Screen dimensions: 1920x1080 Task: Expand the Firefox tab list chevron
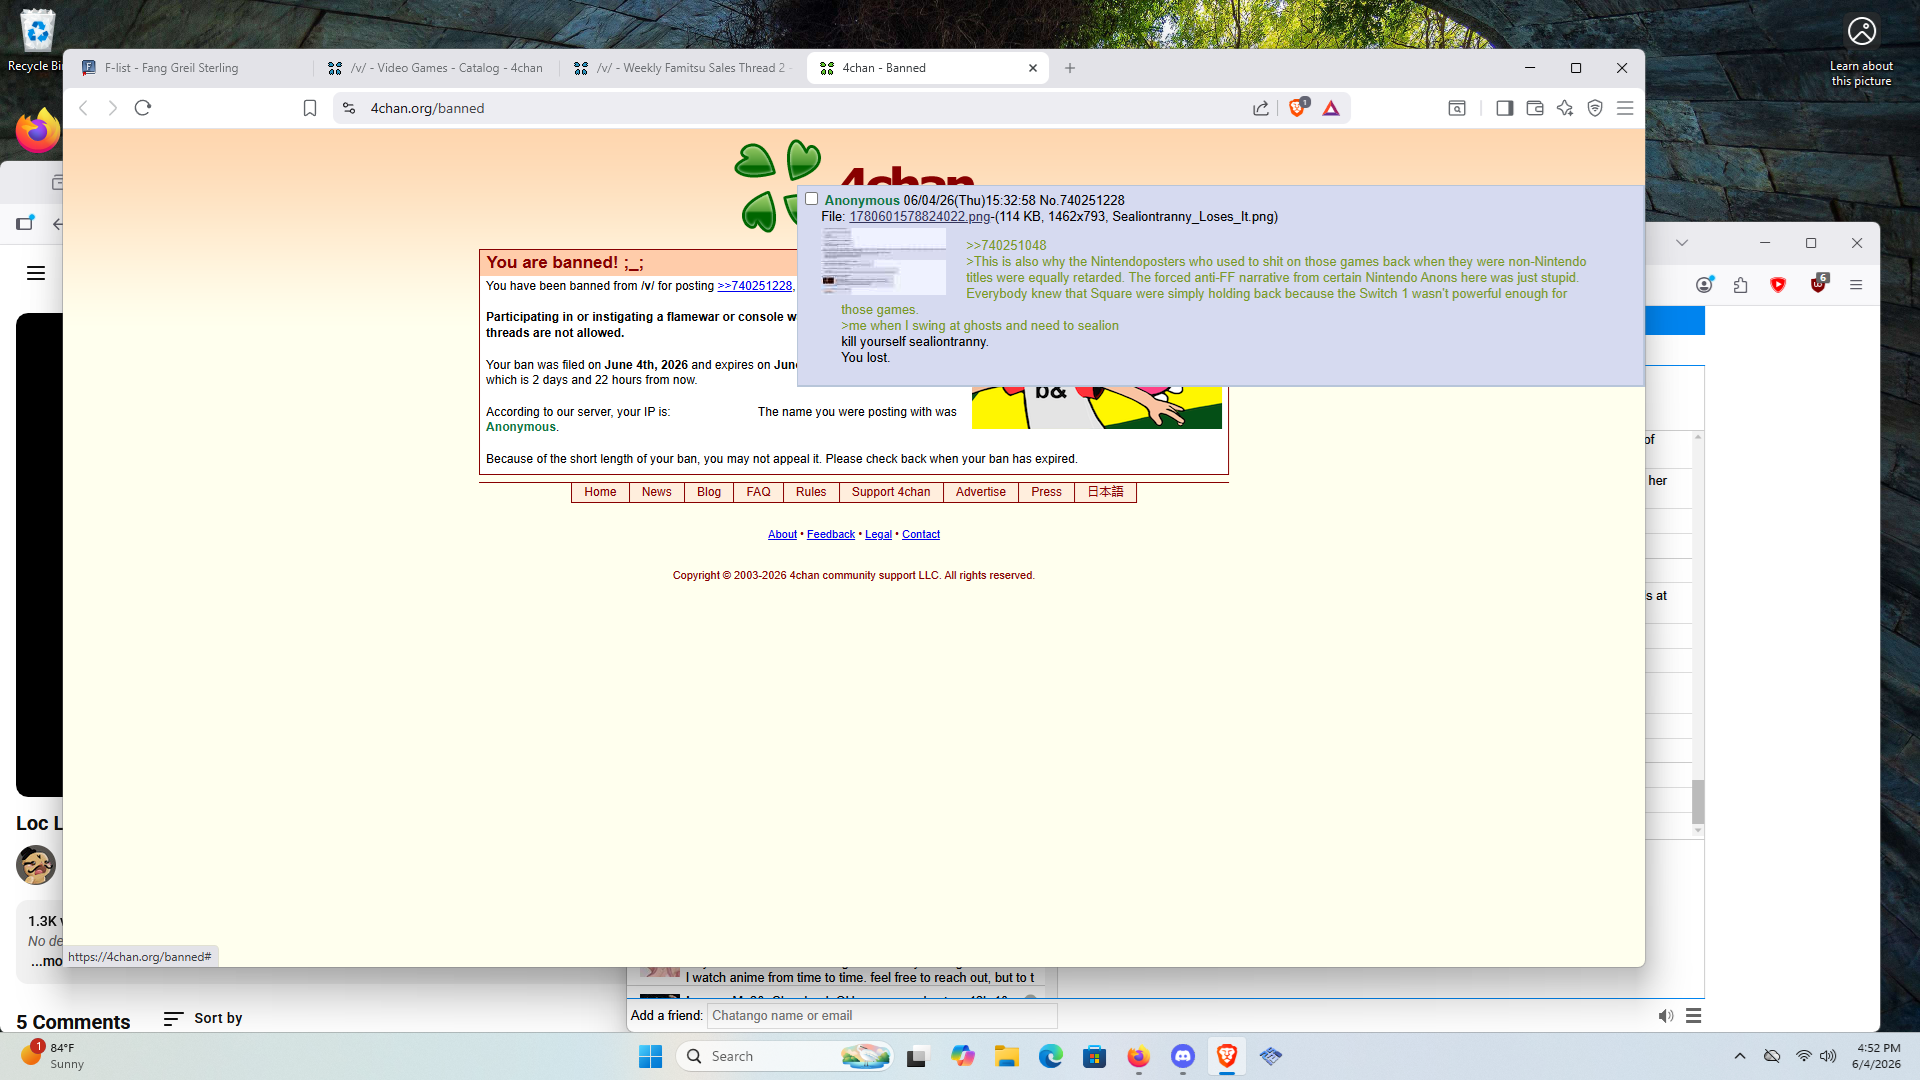(1682, 243)
